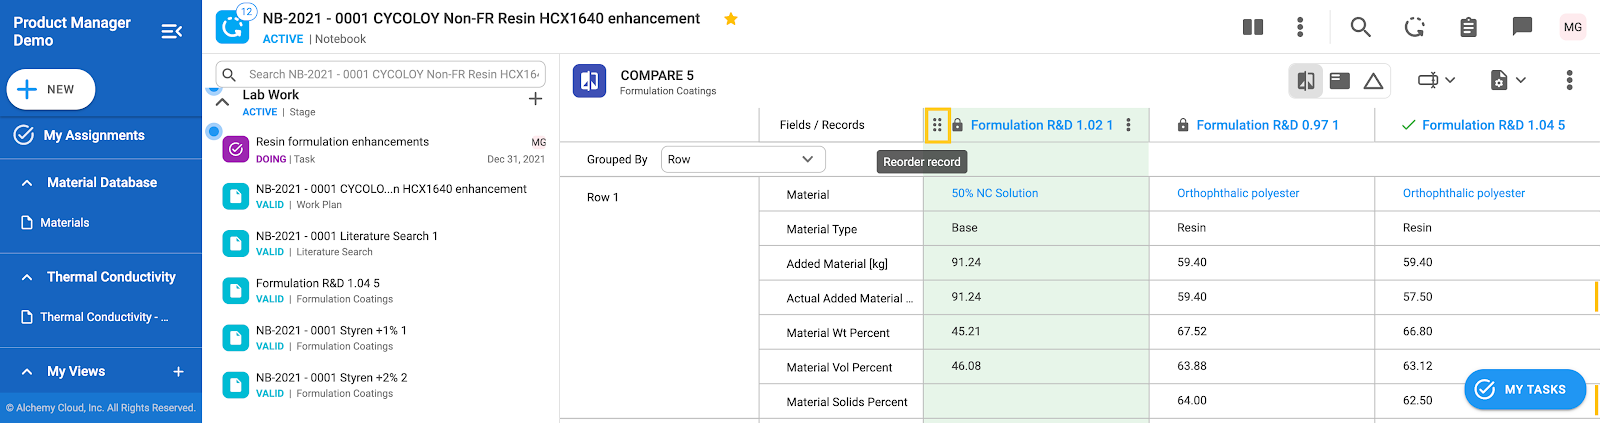Open the app logo with badge 12
The image size is (1600, 423).
(x=233, y=27)
